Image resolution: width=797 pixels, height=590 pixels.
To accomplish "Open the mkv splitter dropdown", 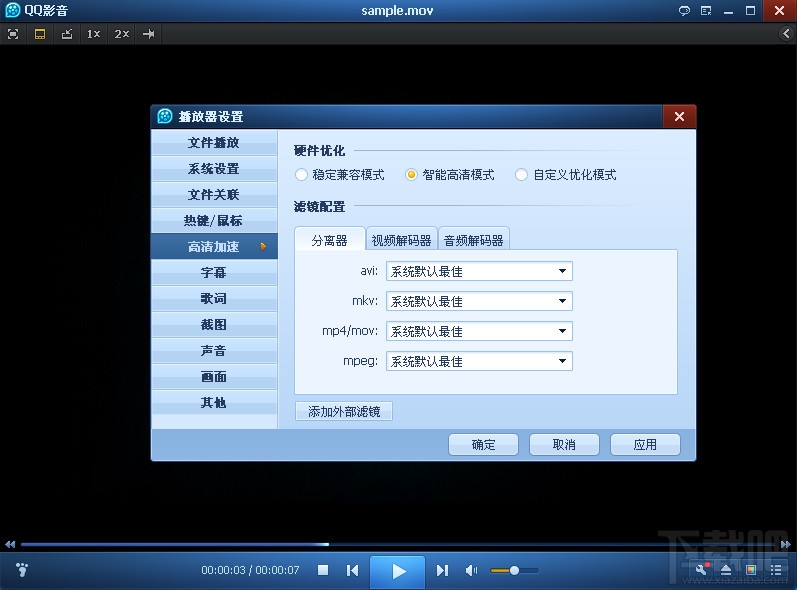I will [x=479, y=301].
